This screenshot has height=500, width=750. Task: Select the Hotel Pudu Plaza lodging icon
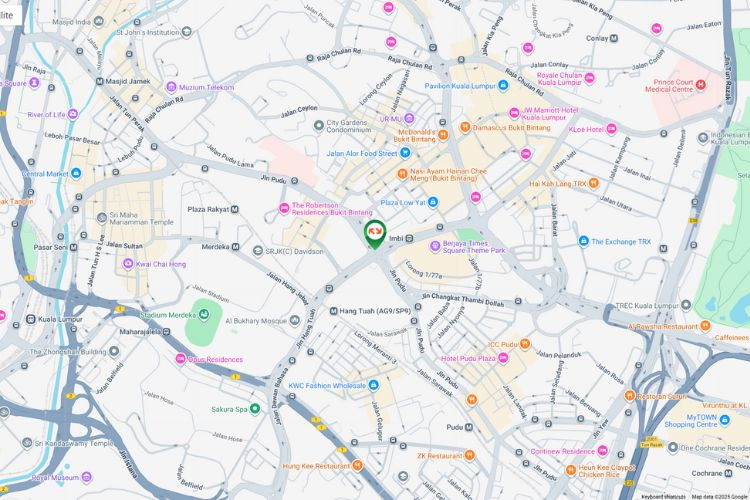tap(503, 357)
